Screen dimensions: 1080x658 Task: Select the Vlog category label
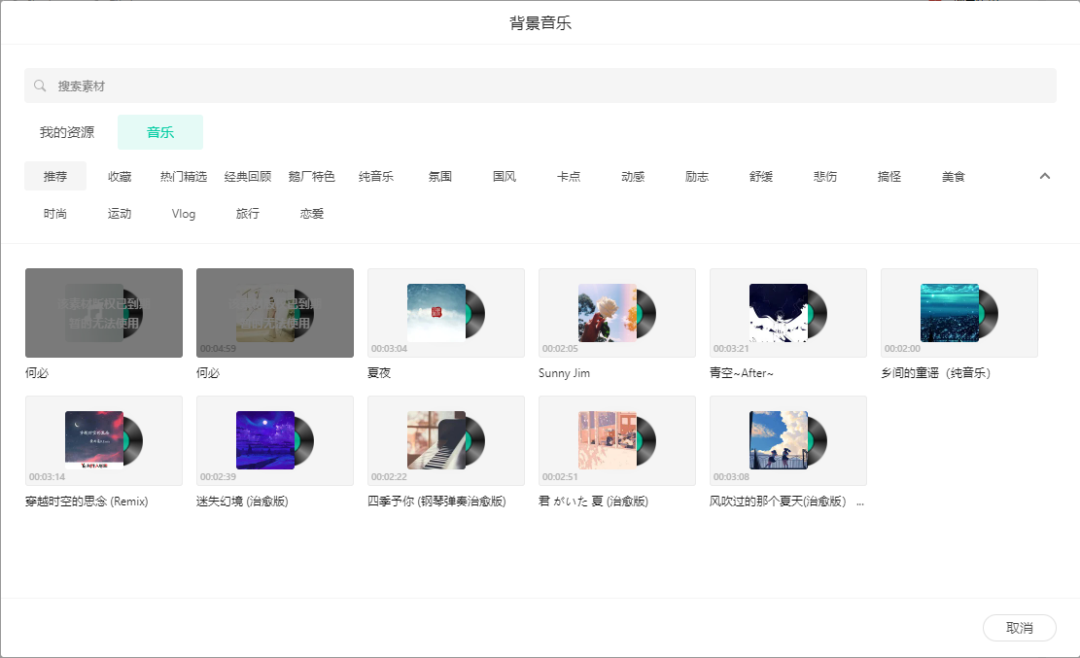tap(183, 213)
